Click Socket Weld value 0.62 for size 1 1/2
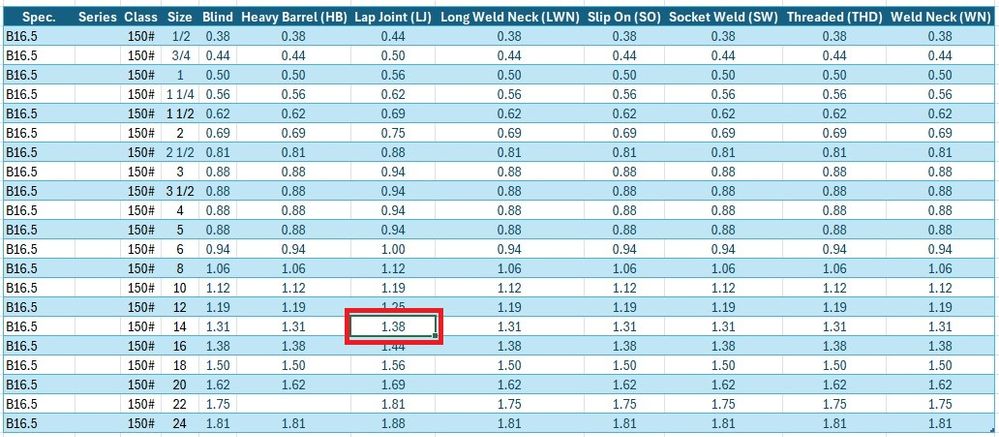Image resolution: width=999 pixels, height=437 pixels. (x=723, y=114)
